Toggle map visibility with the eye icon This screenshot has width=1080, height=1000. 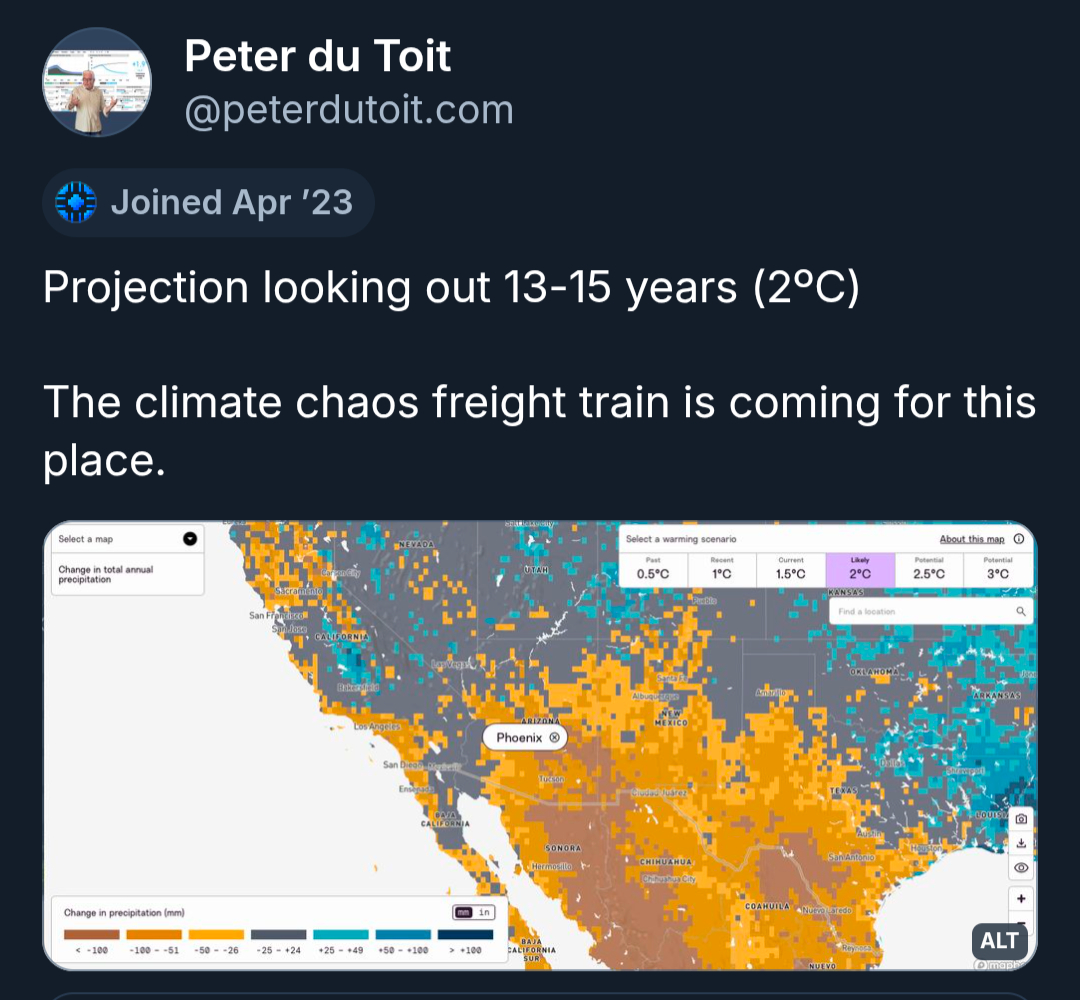1020,867
